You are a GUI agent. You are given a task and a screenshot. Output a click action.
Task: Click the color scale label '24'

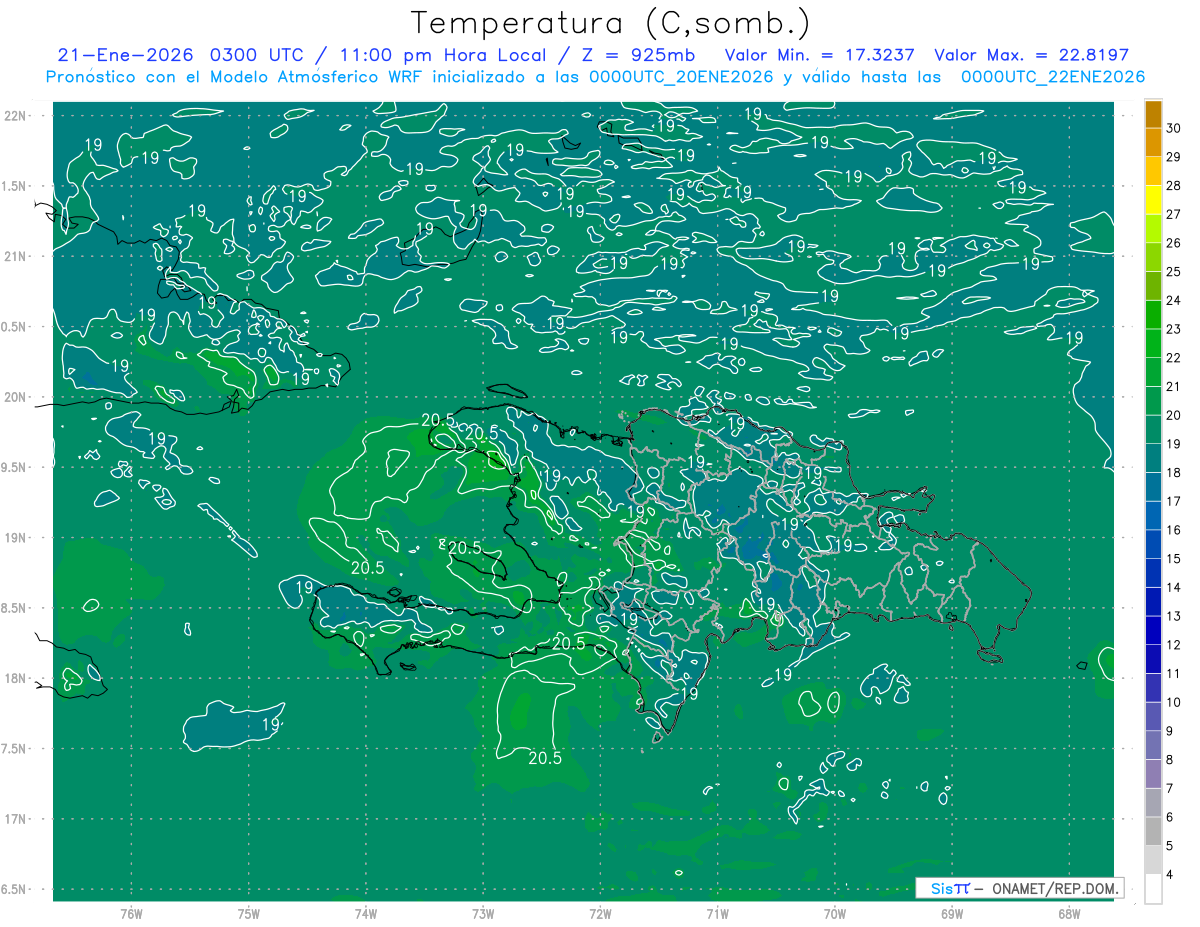click(x=1174, y=300)
